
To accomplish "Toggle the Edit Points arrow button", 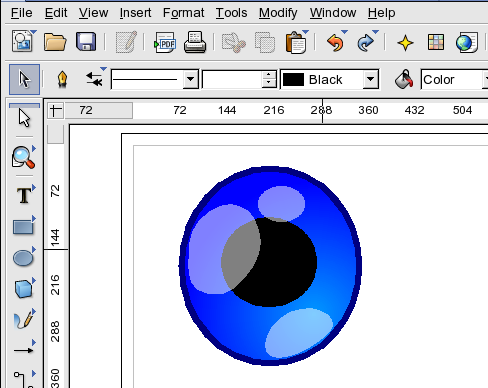I will coord(24,79).
